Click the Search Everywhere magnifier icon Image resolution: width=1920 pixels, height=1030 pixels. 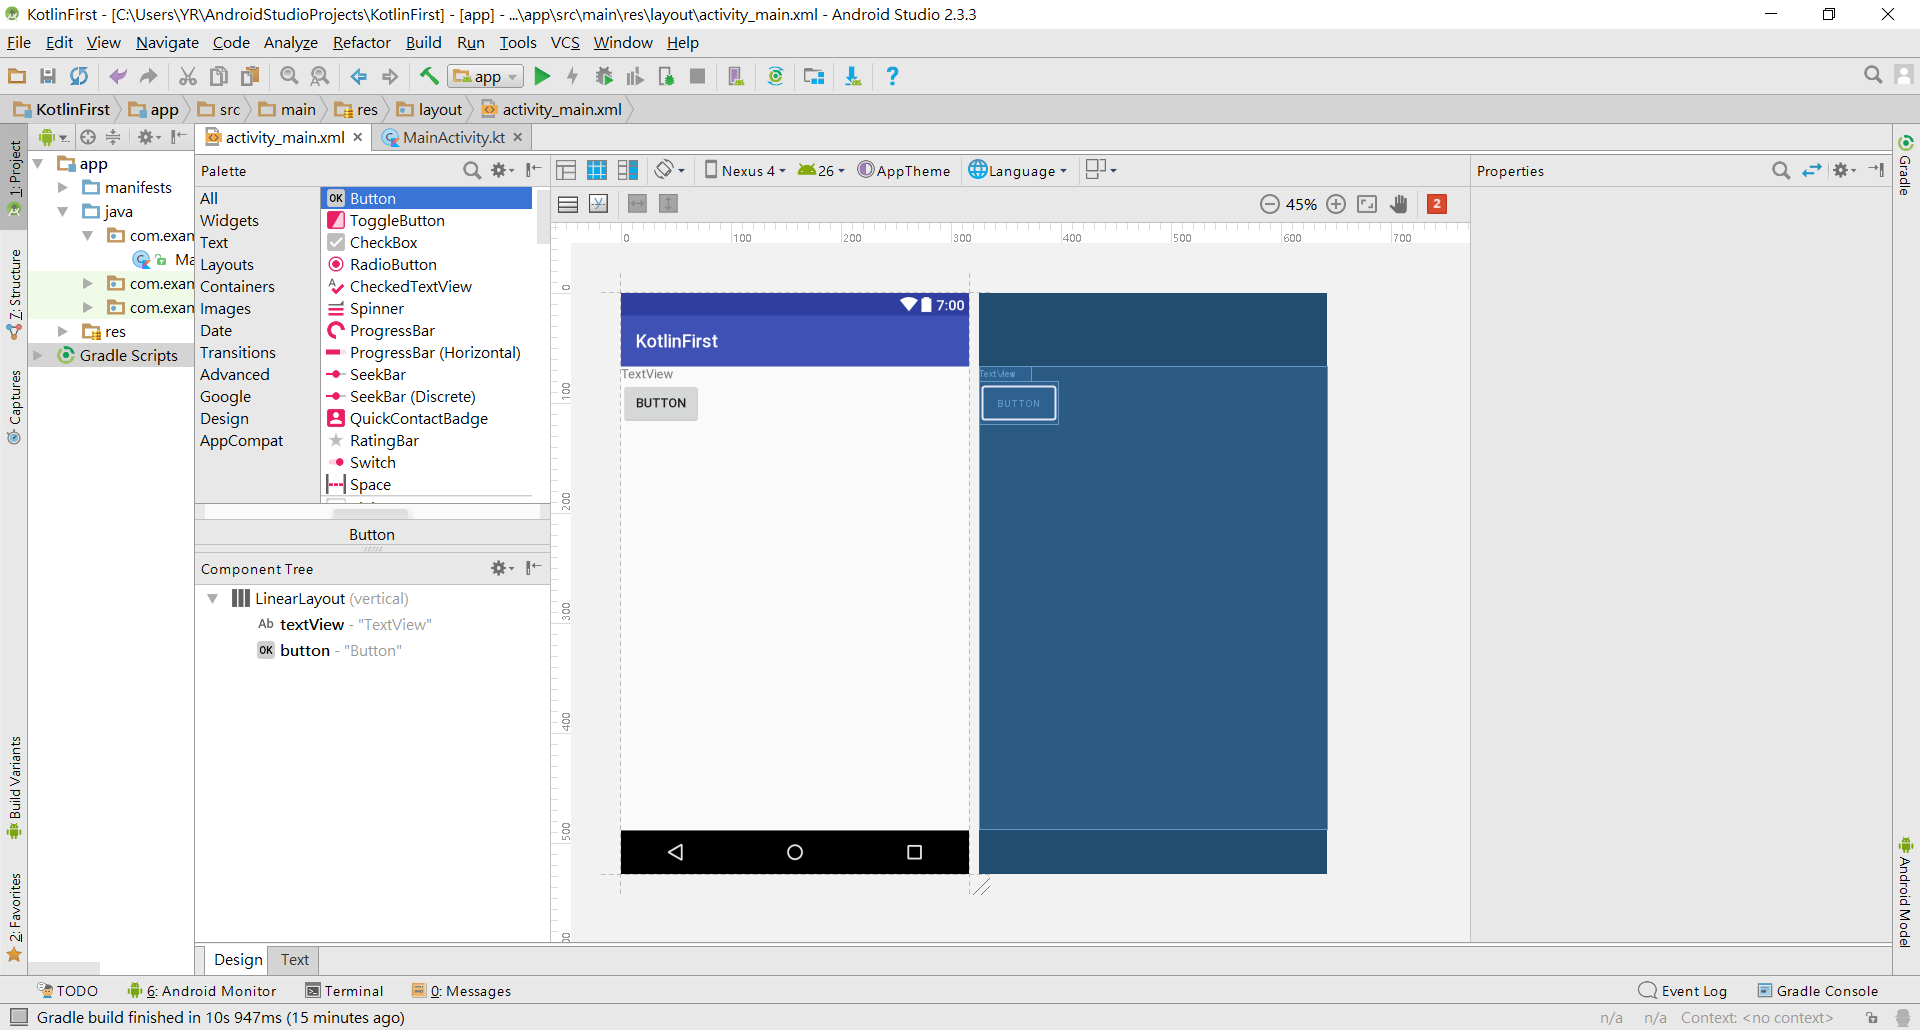[x=1873, y=75]
